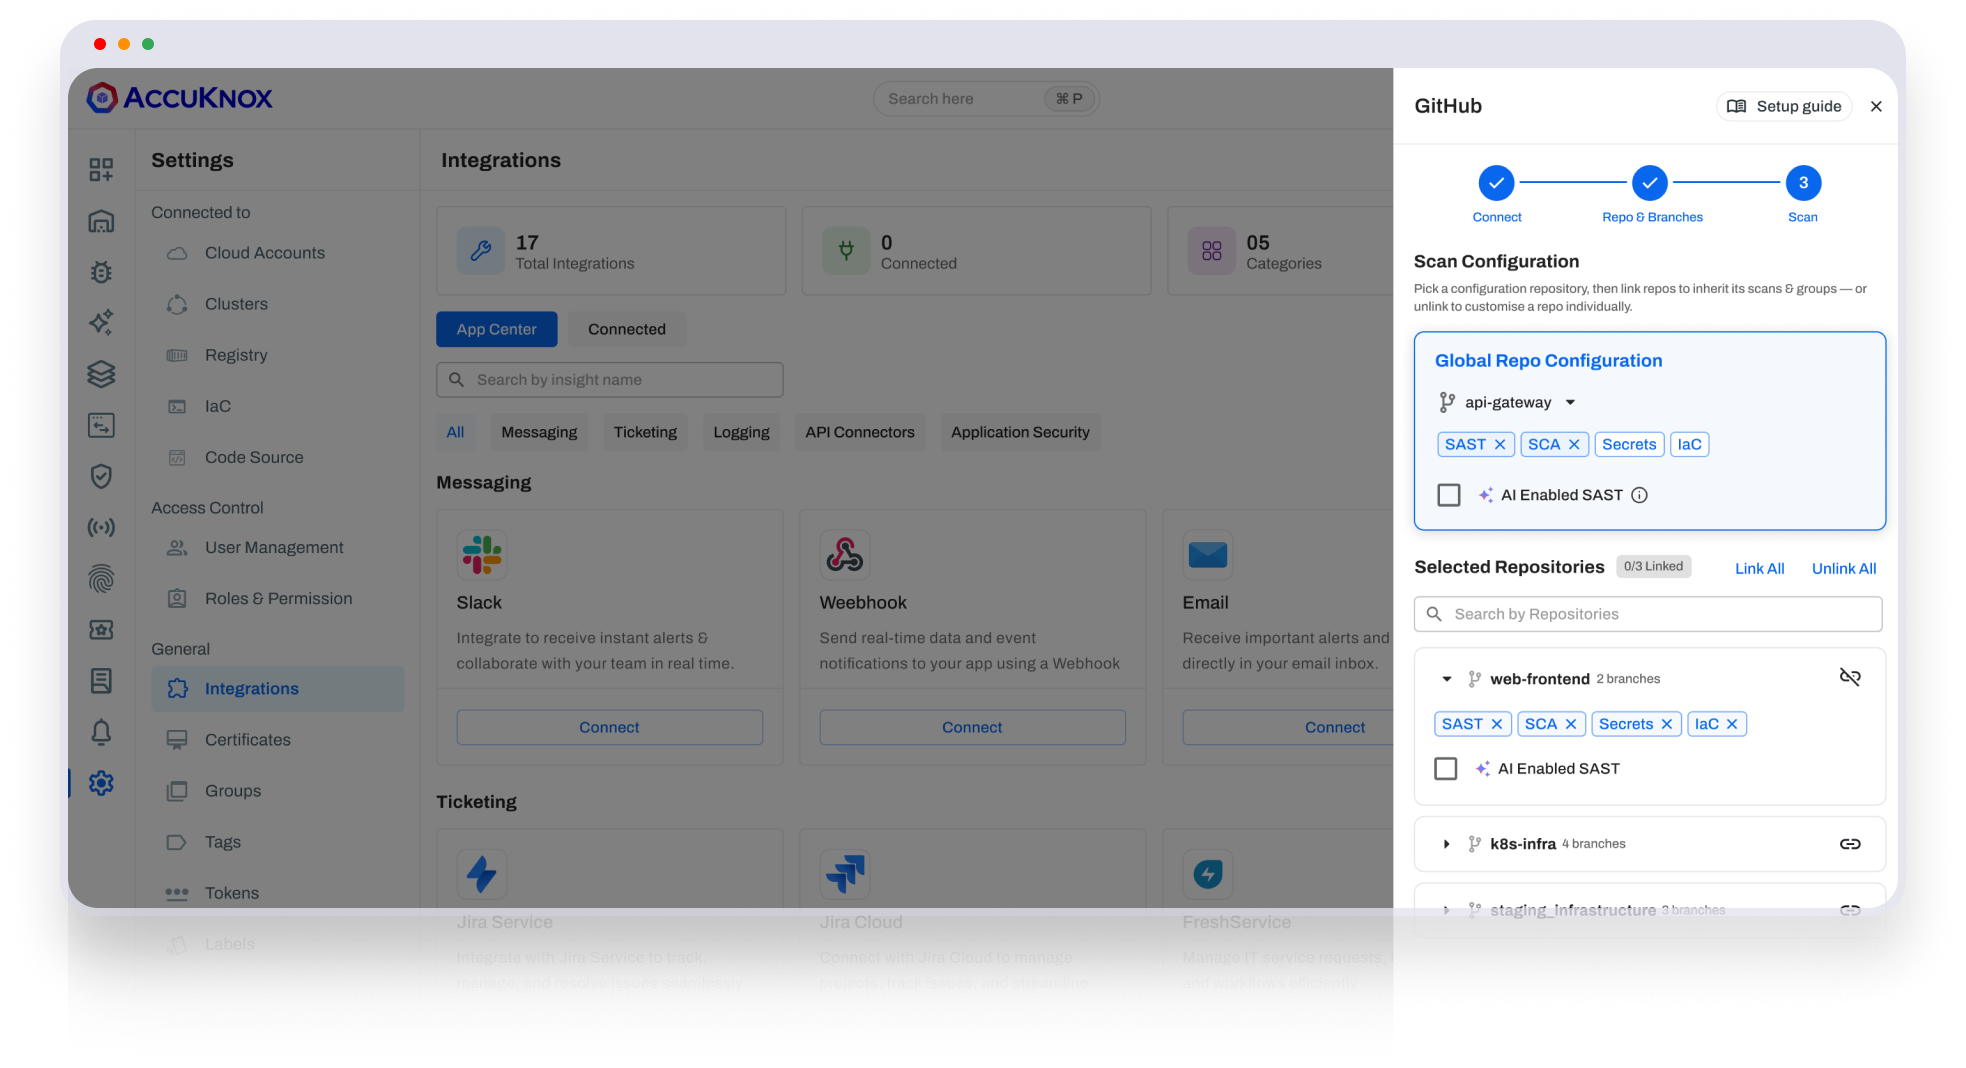Click the Jira Service lightning icon

482,874
